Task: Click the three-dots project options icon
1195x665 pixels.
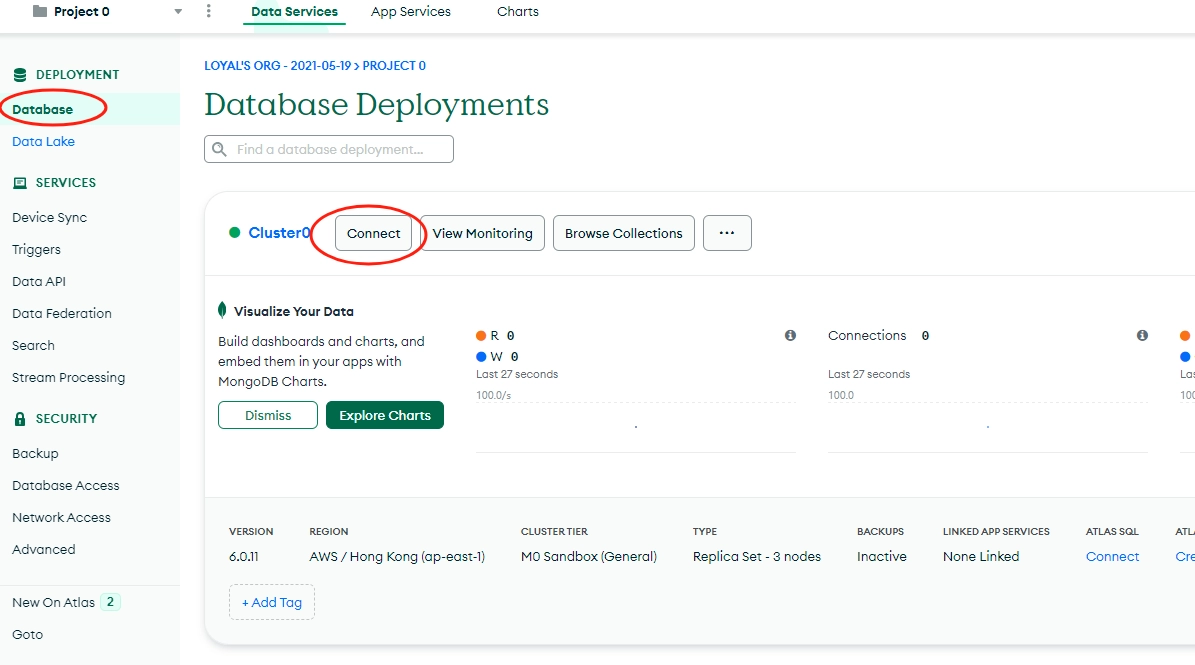Action: tap(209, 11)
